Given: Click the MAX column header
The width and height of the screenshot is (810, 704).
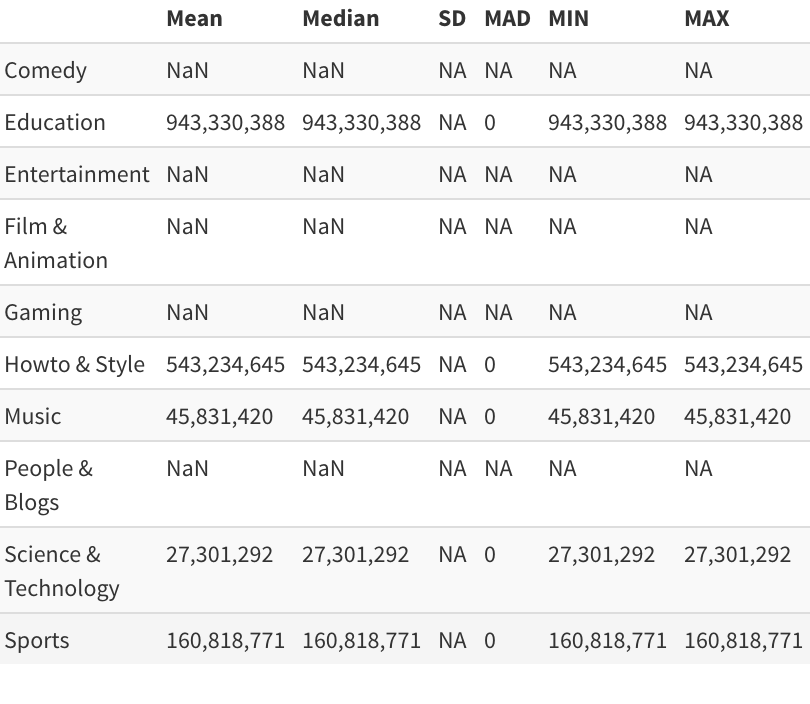Looking at the screenshot, I should (706, 19).
